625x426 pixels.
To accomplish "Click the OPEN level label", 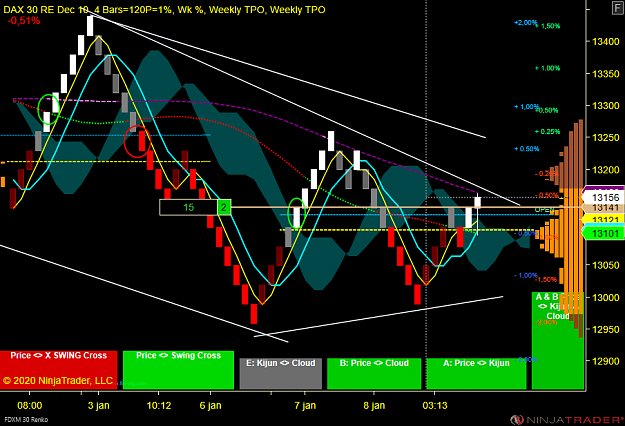I will tap(544, 210).
